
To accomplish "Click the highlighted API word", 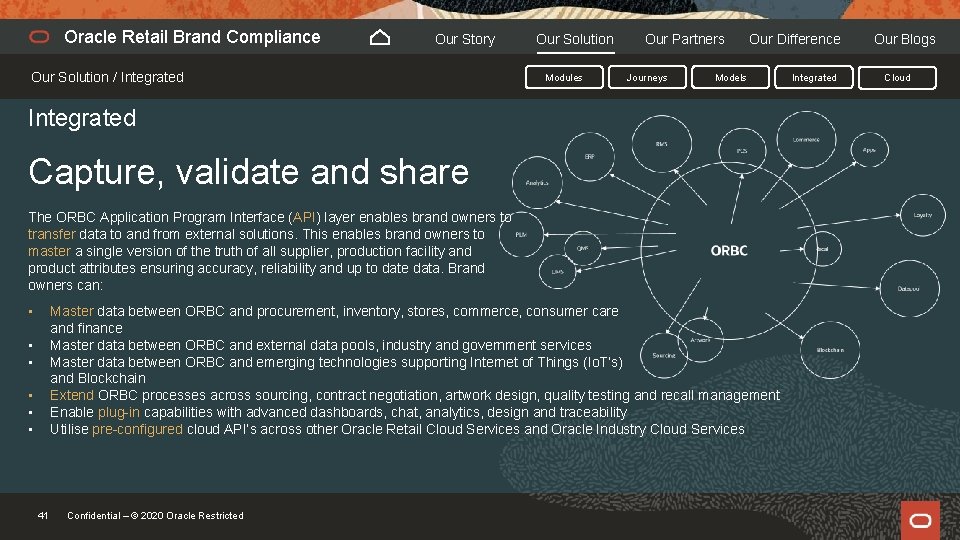I will click(x=304, y=217).
